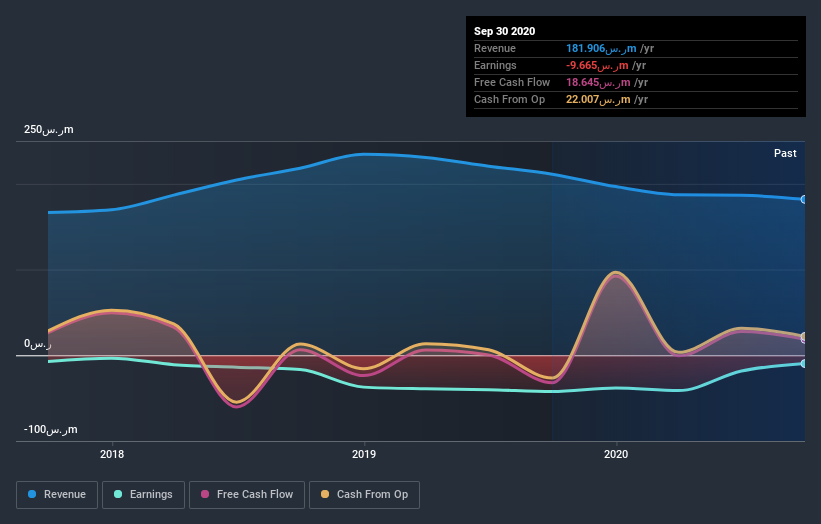Click the teal Earnings endpoint marker
The image size is (821, 524).
(x=804, y=363)
